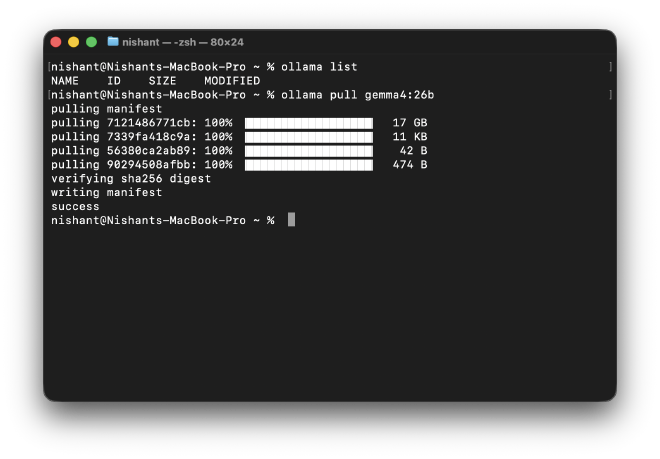Click the layer hash 56380ca2ab89
Image resolution: width=660 pixels, height=459 pixels.
point(148,151)
